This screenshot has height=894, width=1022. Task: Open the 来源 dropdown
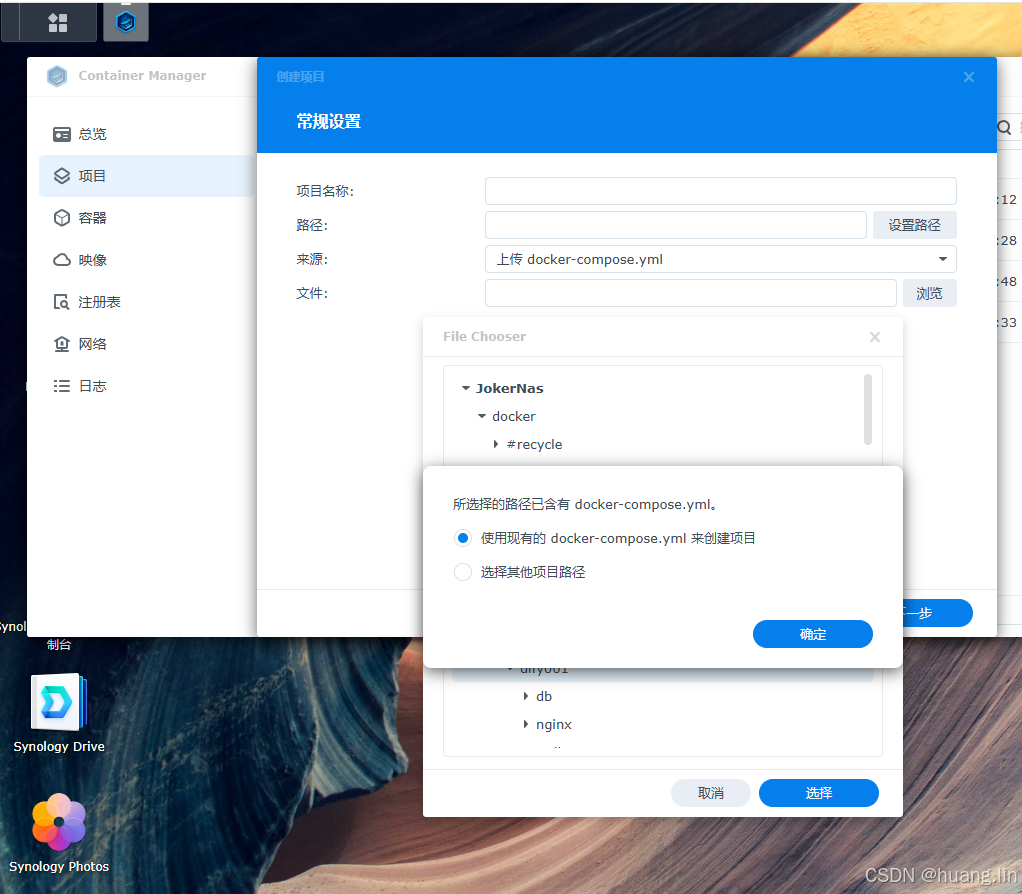[720, 259]
